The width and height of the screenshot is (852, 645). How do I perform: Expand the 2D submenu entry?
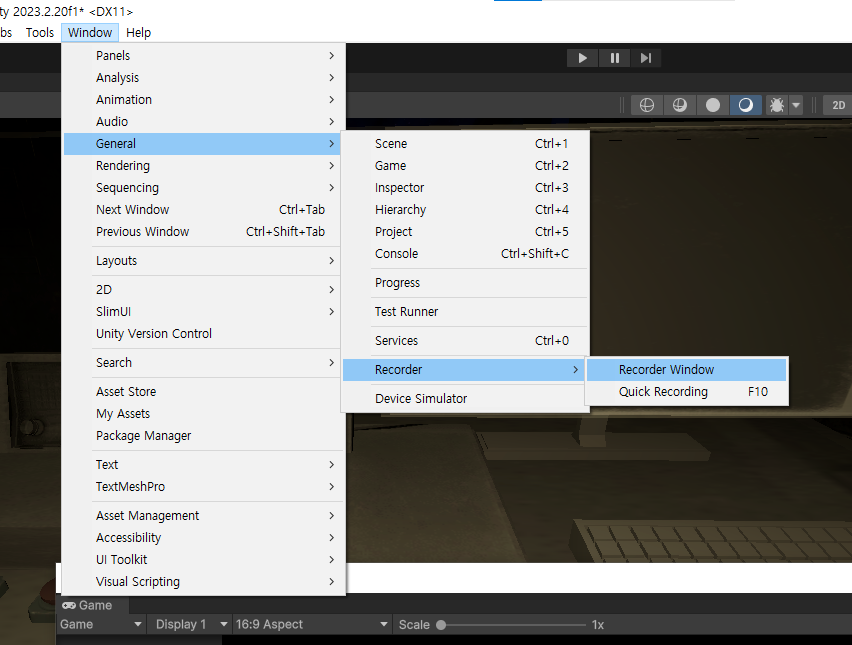click(204, 290)
